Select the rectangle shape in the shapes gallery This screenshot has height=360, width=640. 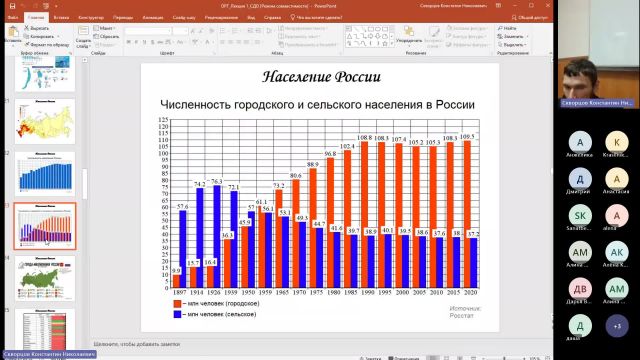tap(370, 29)
